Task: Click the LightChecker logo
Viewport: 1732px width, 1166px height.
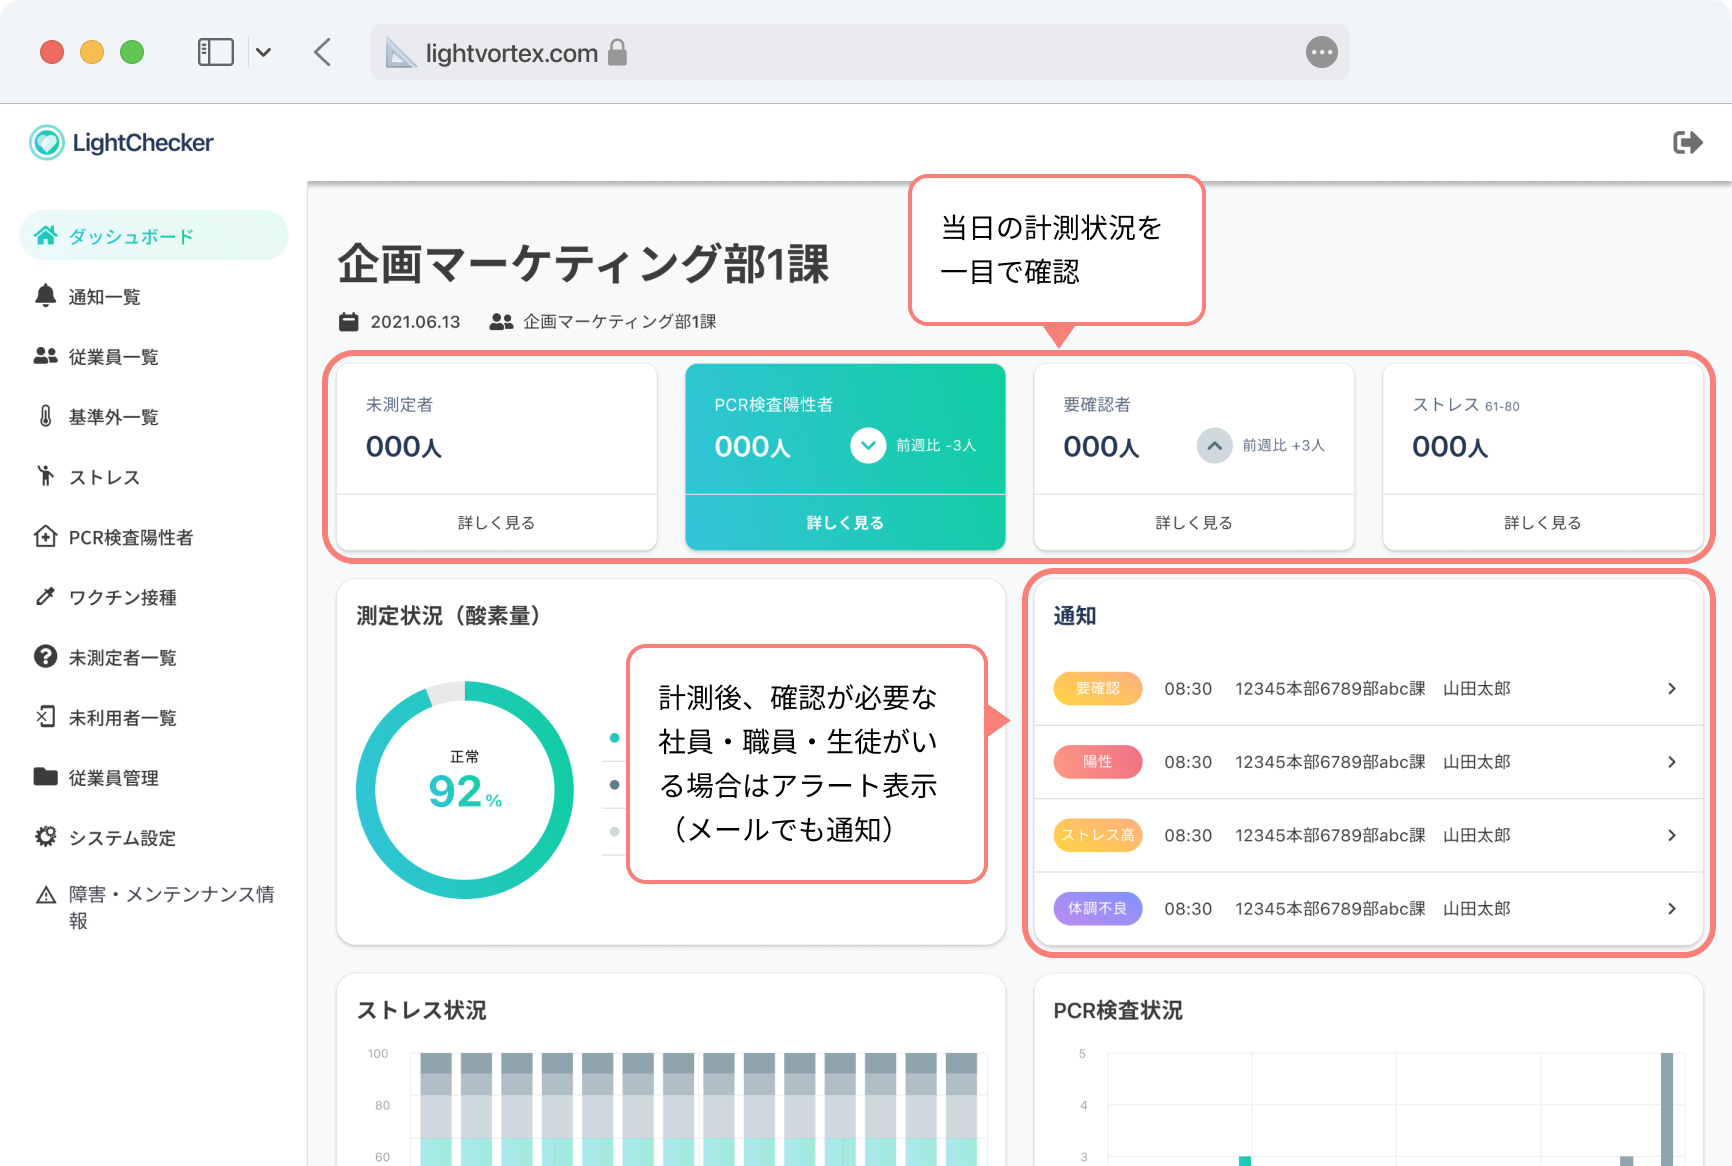Action: 121,143
